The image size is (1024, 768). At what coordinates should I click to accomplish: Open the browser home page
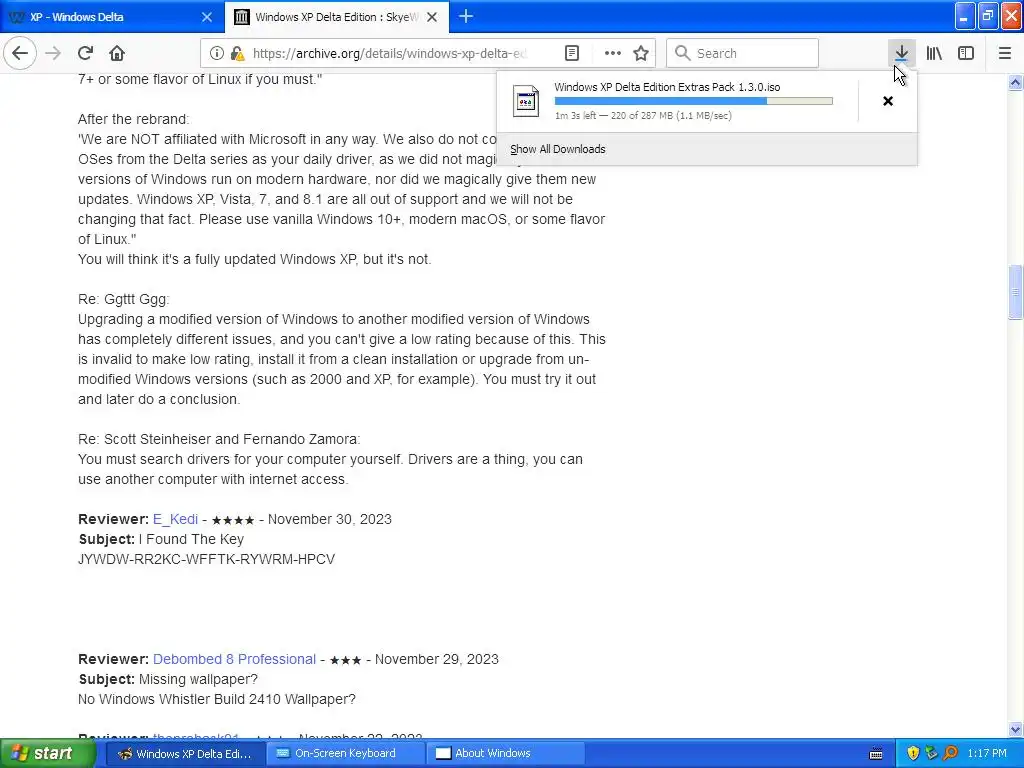(117, 53)
